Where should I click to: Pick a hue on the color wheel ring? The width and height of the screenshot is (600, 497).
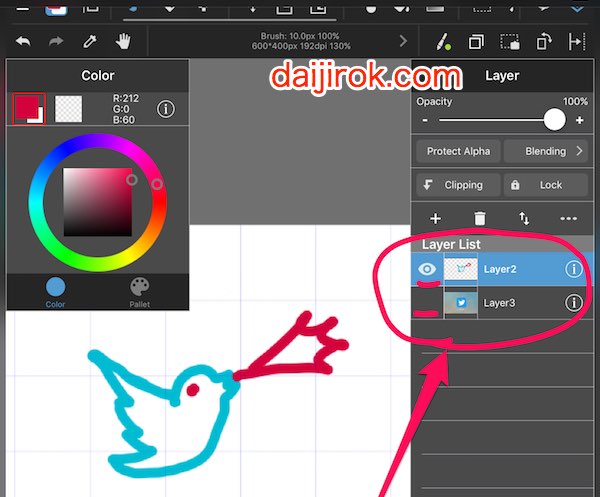point(98,202)
